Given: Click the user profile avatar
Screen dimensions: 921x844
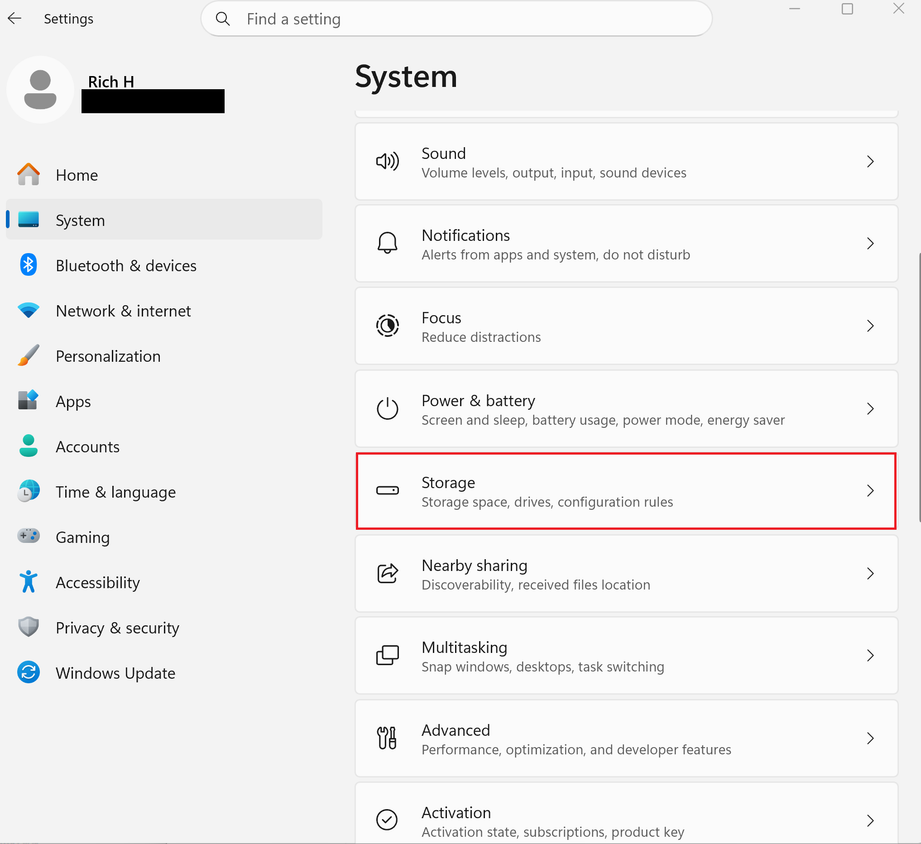Looking at the screenshot, I should coord(40,89).
